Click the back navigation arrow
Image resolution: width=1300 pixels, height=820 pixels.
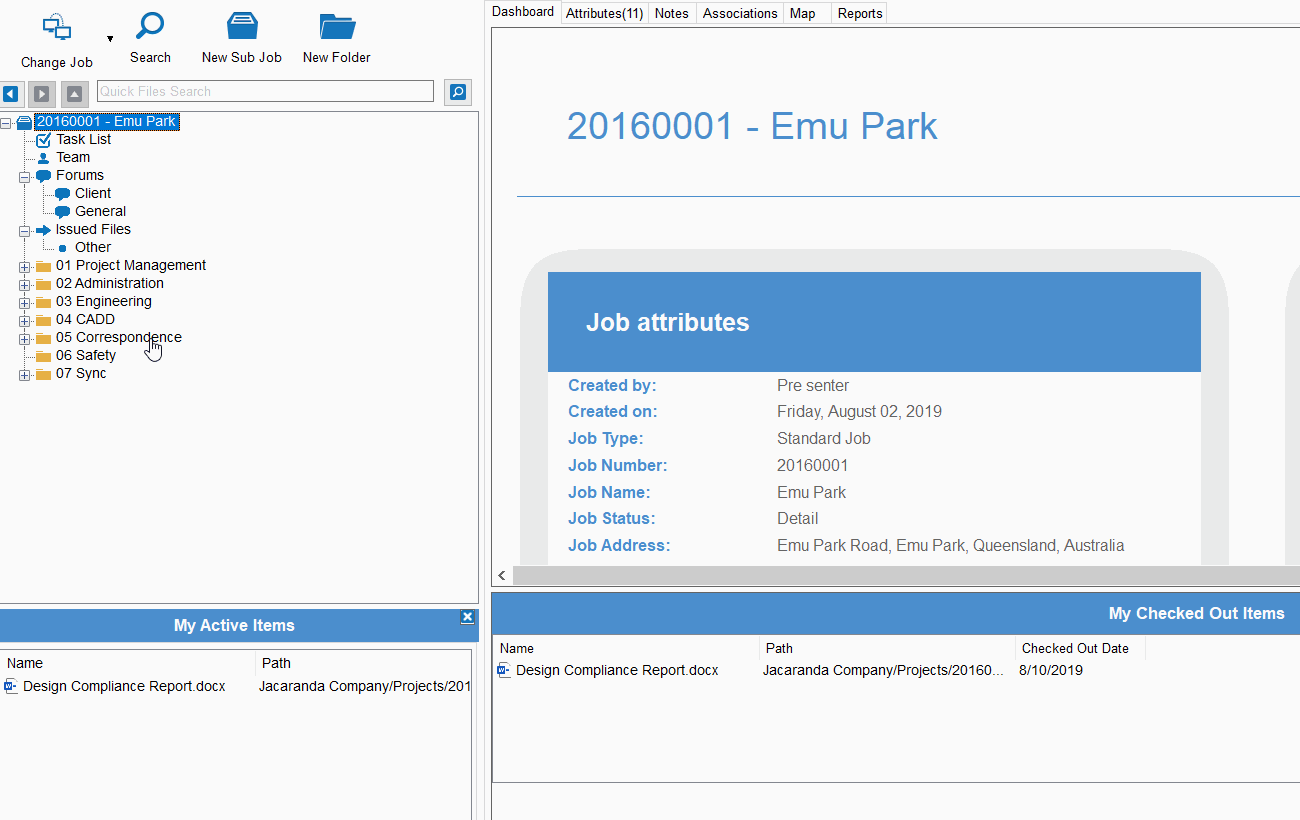[x=11, y=93]
